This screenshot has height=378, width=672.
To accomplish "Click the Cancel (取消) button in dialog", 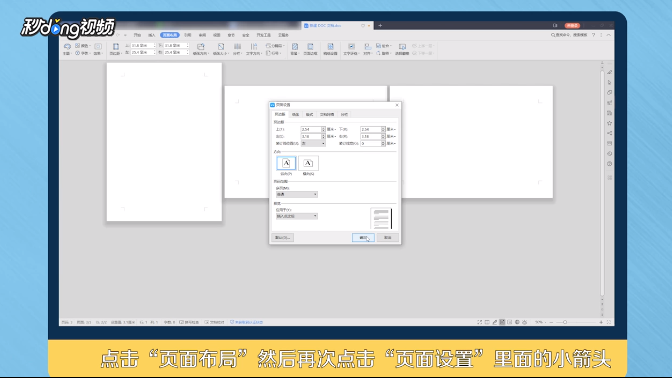I will tap(387, 237).
